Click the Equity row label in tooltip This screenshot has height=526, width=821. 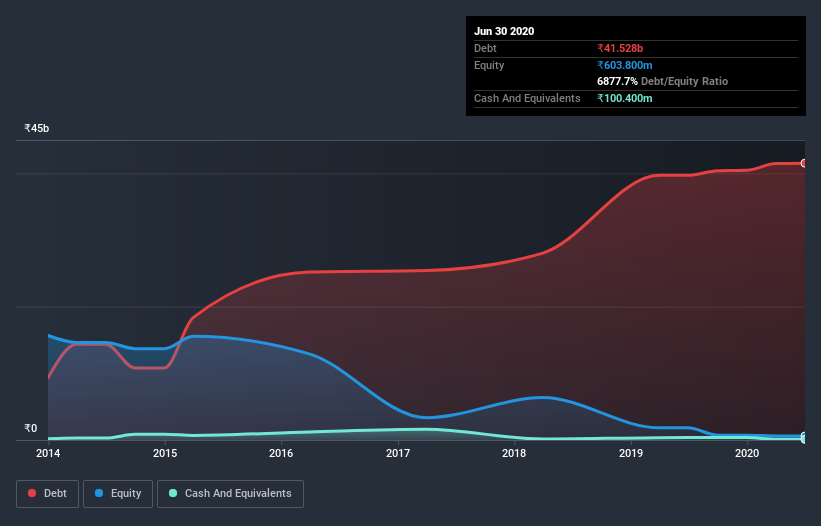[489, 65]
